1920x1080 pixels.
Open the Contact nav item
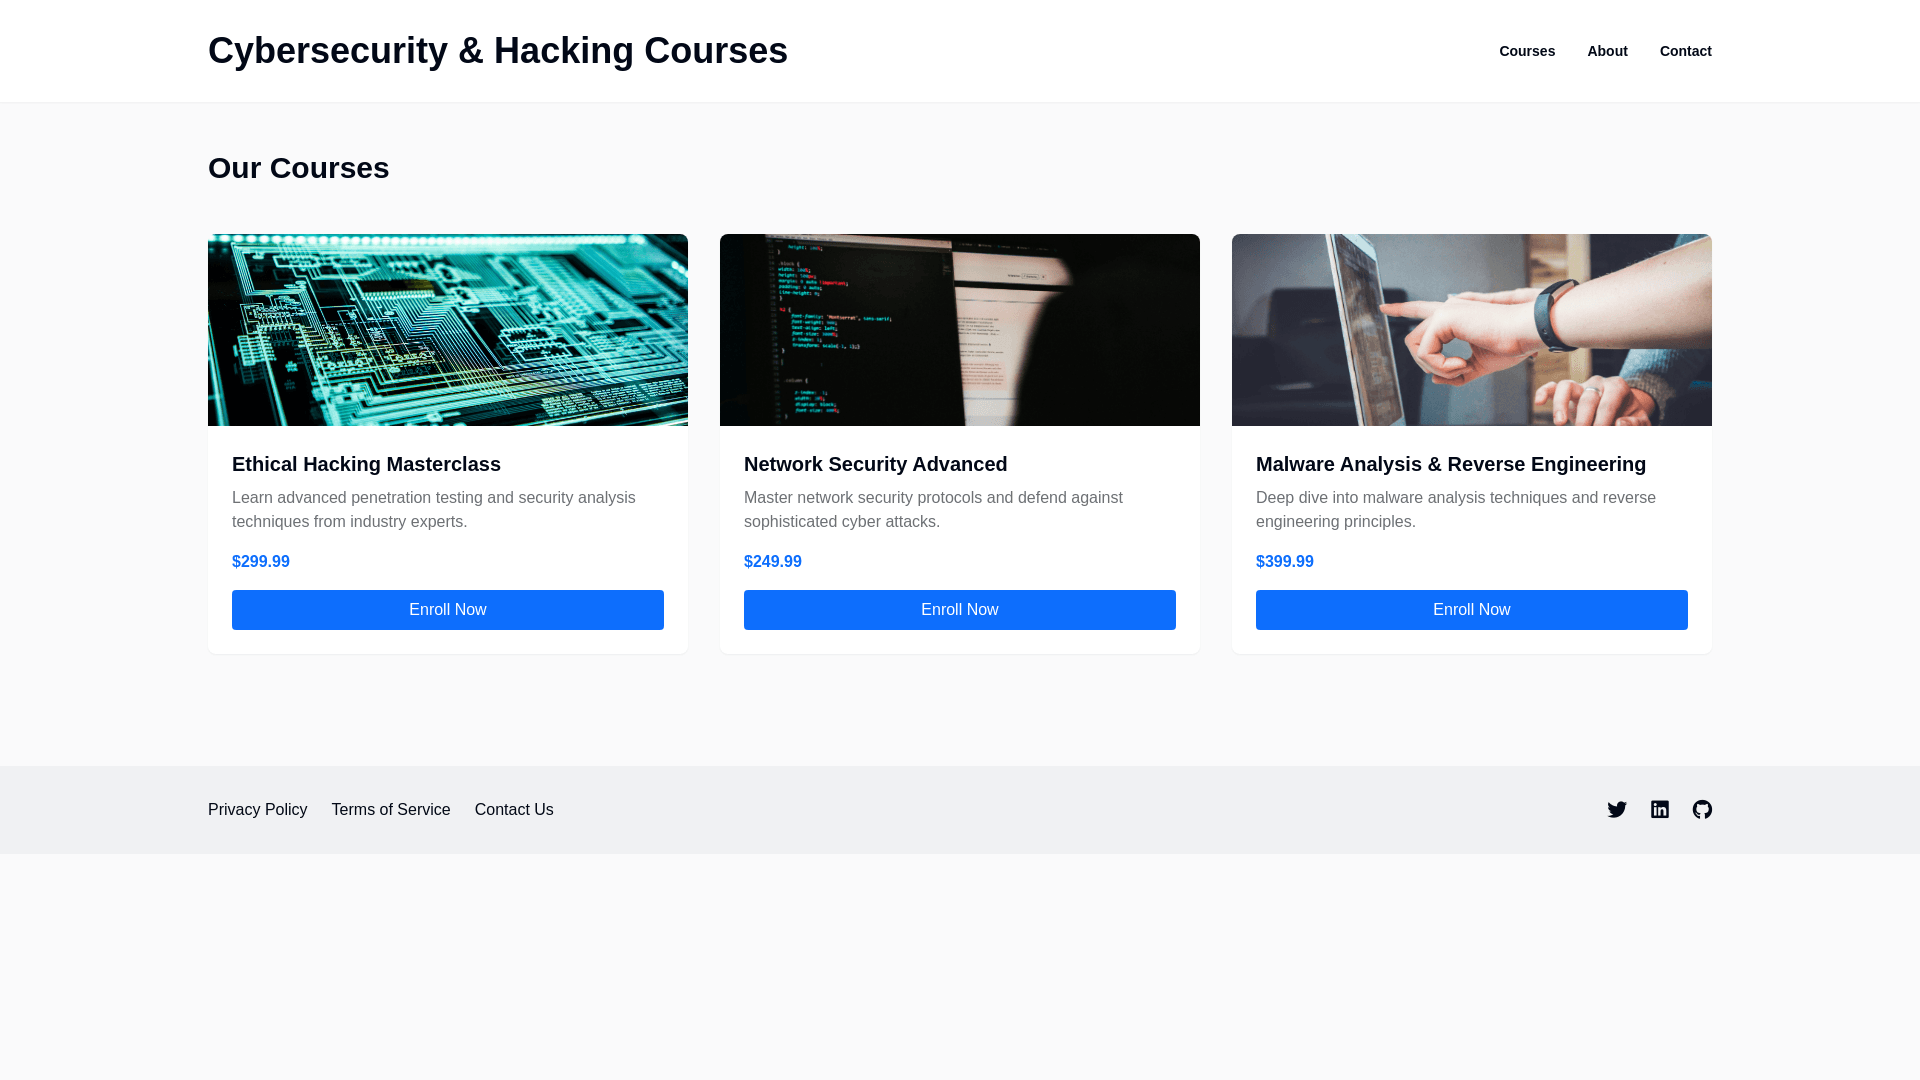(1686, 51)
